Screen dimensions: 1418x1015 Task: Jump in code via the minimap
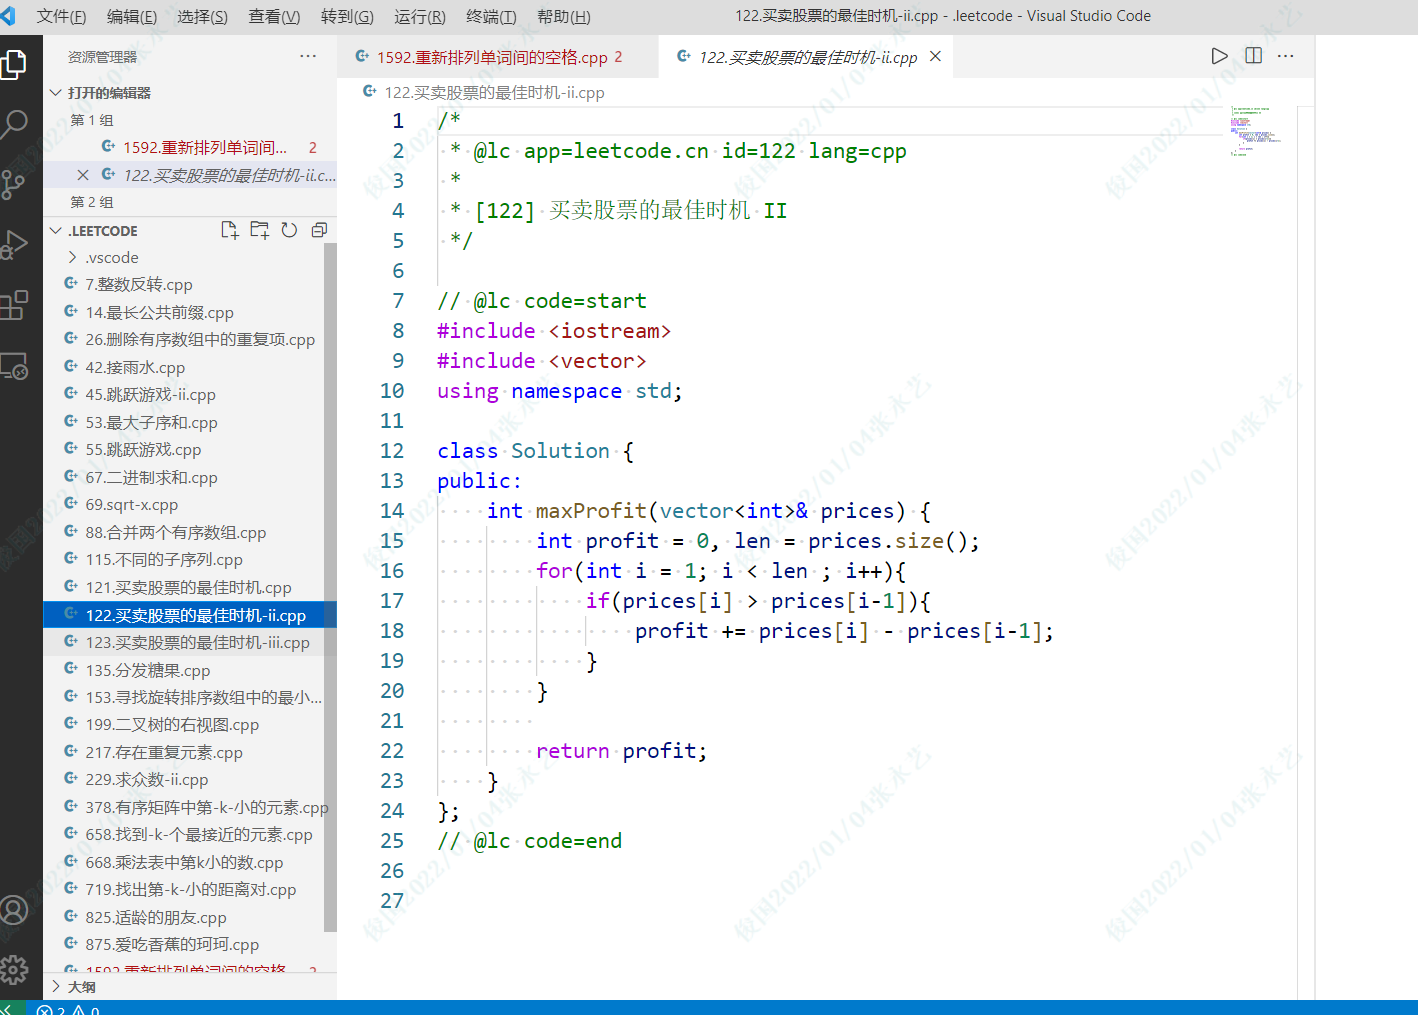coord(1255,130)
